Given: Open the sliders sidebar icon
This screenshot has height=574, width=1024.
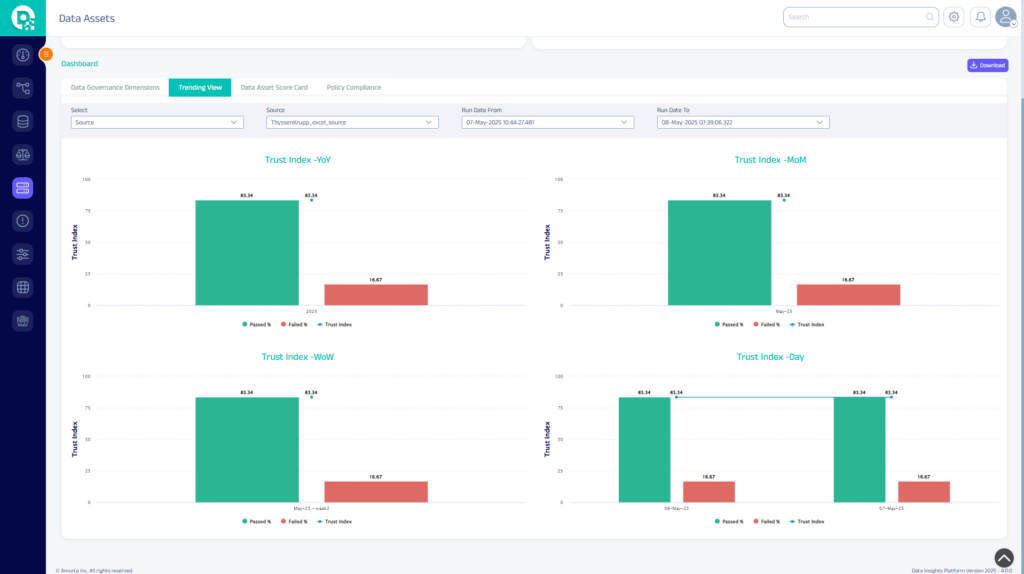Looking at the screenshot, I should point(23,254).
